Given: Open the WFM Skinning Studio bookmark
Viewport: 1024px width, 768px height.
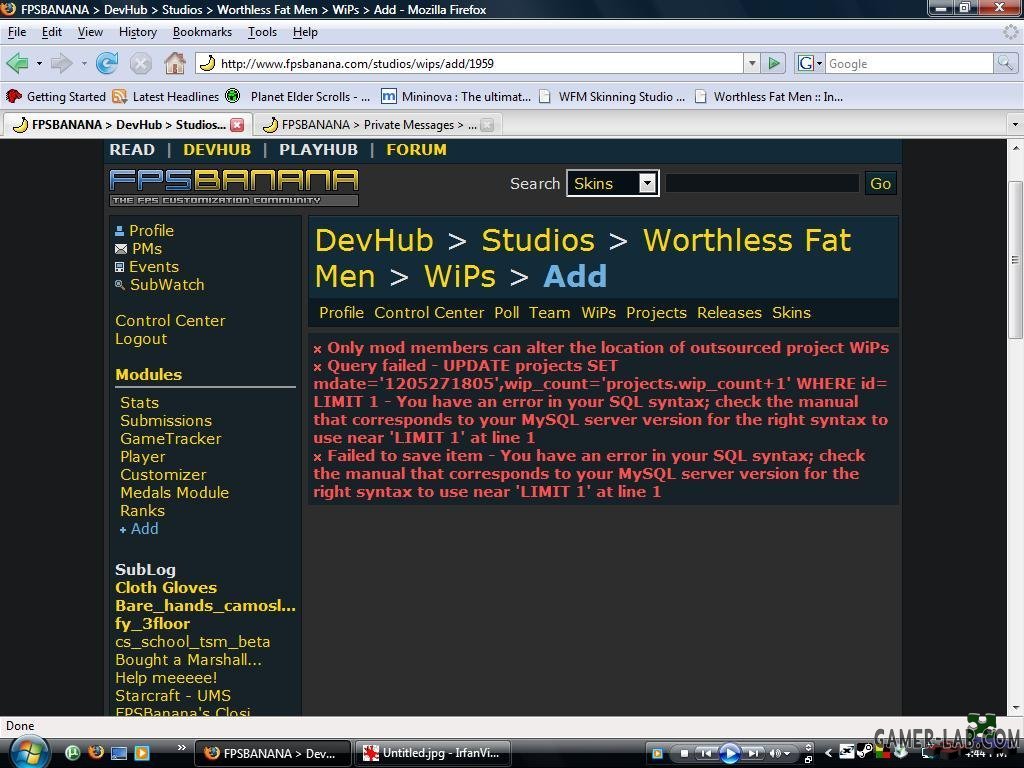Looking at the screenshot, I should [x=612, y=97].
